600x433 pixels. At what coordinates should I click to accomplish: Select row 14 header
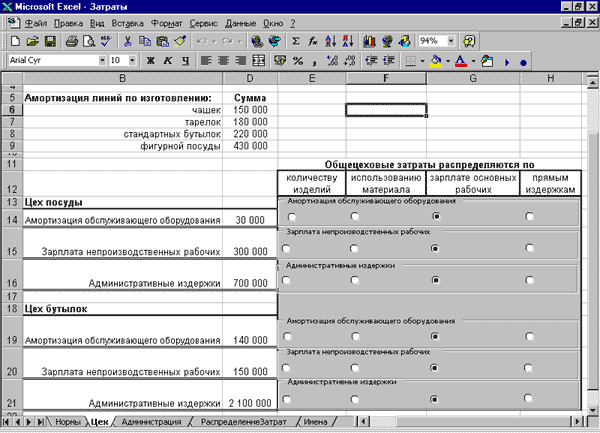point(12,218)
